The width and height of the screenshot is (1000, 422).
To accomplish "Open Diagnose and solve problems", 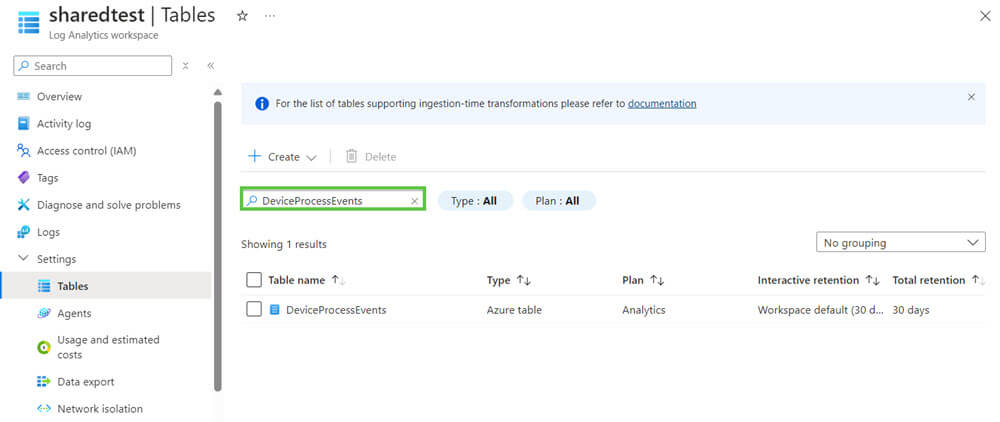I will coord(106,205).
